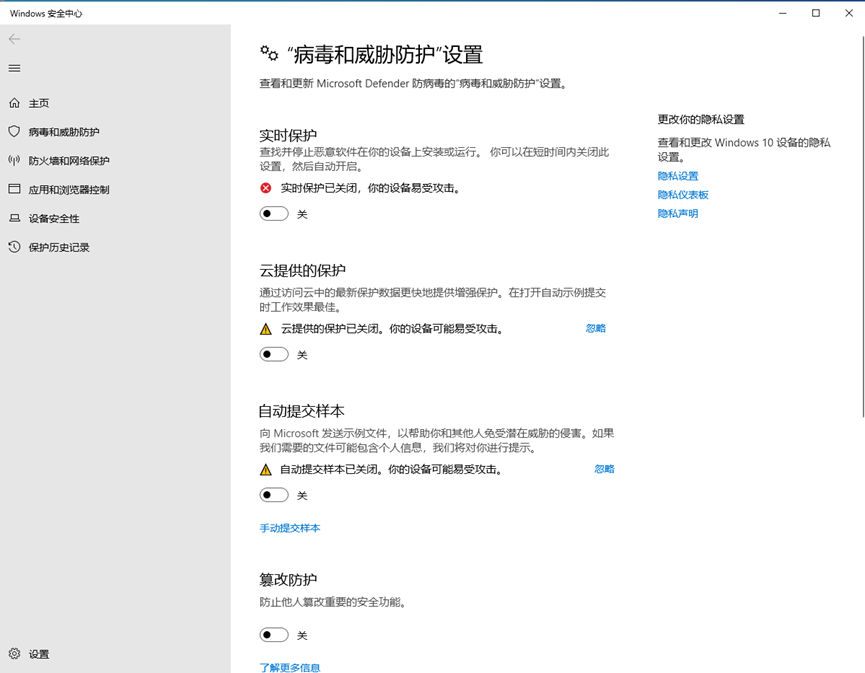Click the vertical scrollbar on the right
This screenshot has width=865, height=673.
coord(863,226)
